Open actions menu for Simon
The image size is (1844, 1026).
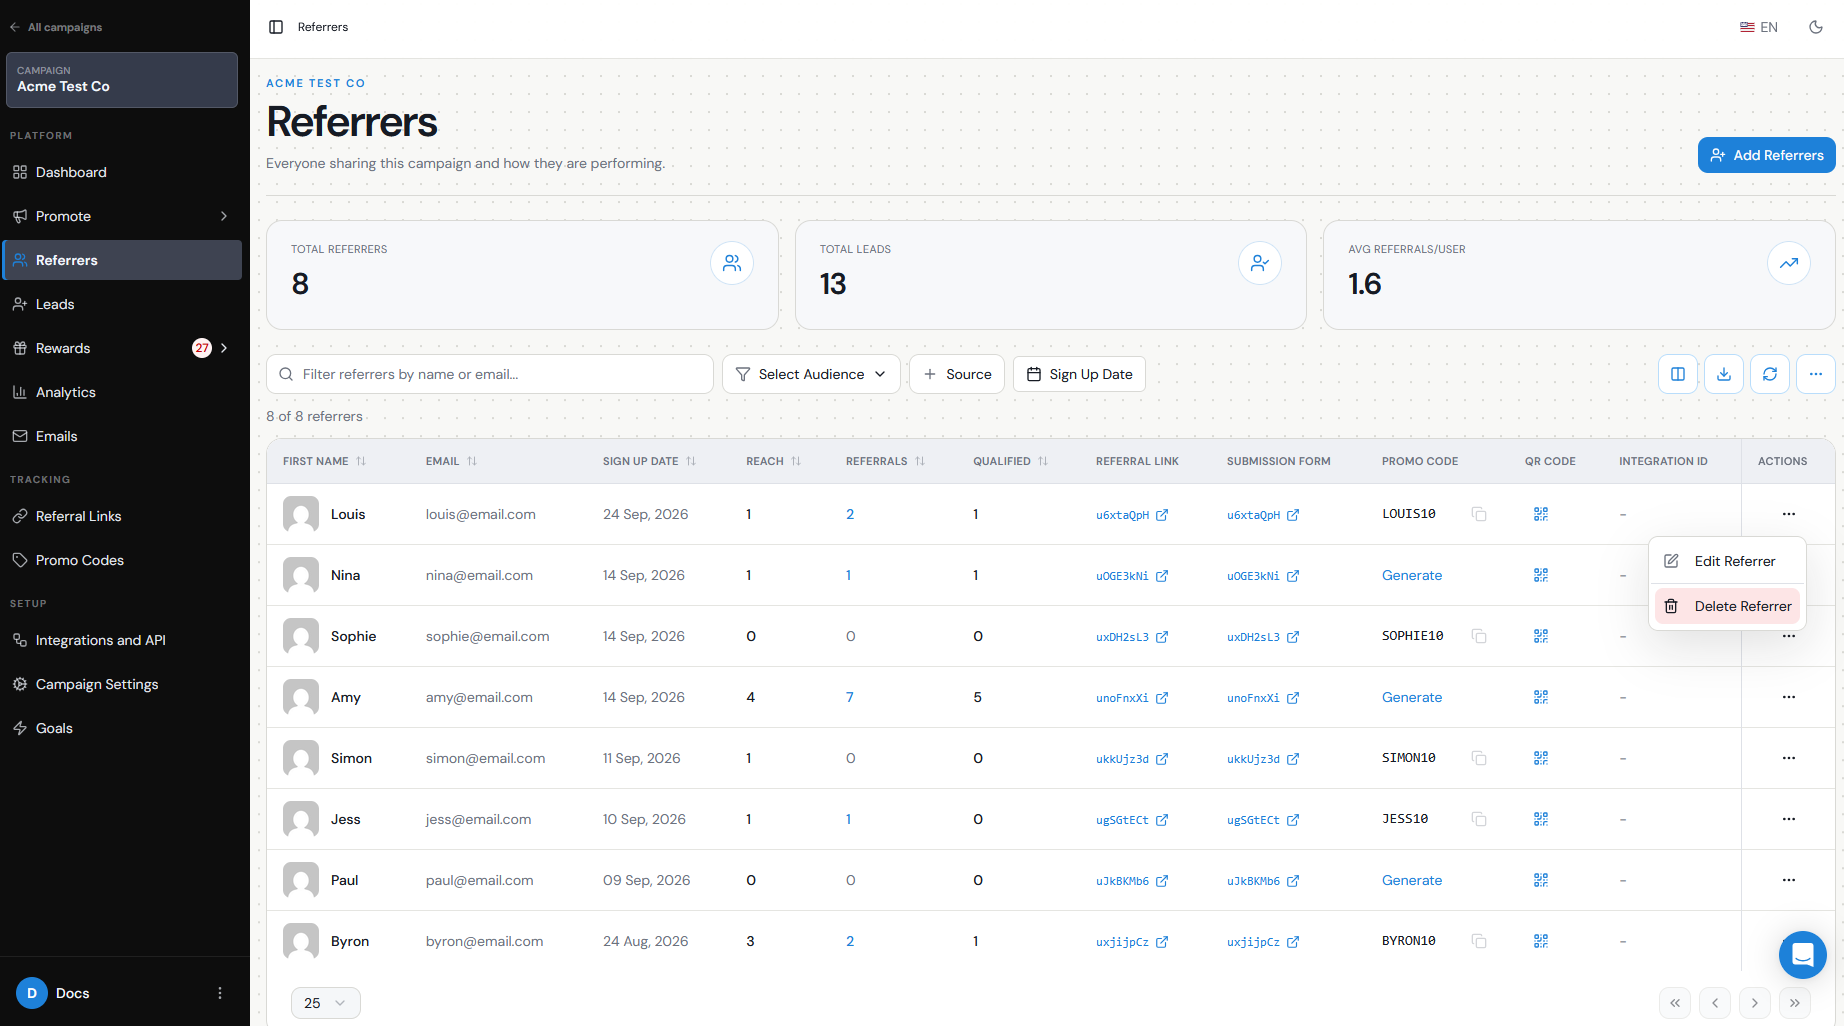(x=1789, y=758)
